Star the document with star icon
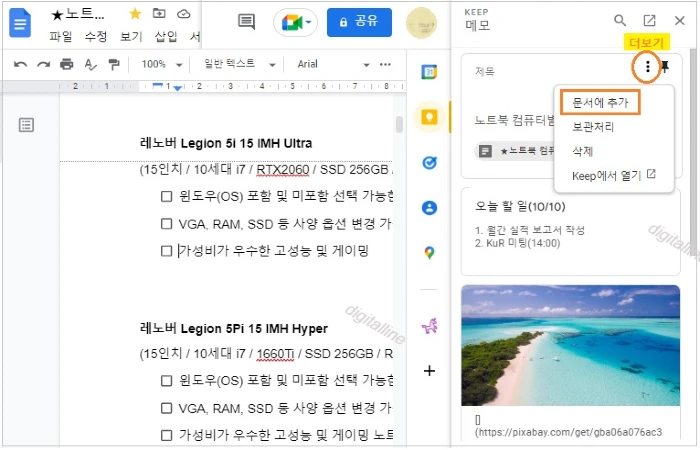700x450 pixels. [x=135, y=14]
